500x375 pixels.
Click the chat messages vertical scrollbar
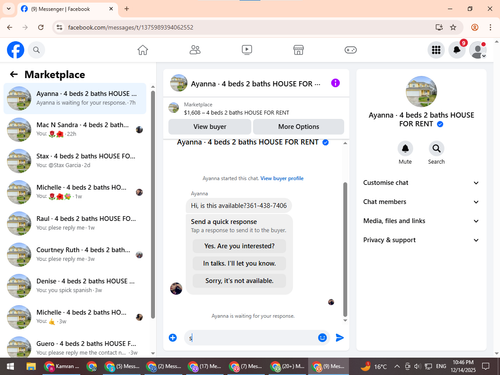tap(345, 249)
